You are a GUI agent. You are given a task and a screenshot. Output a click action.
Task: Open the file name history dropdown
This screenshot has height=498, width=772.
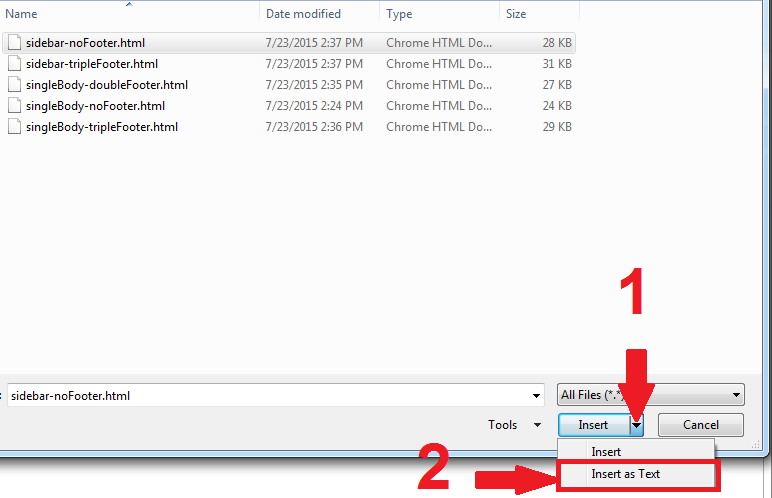pyautogui.click(x=536, y=396)
